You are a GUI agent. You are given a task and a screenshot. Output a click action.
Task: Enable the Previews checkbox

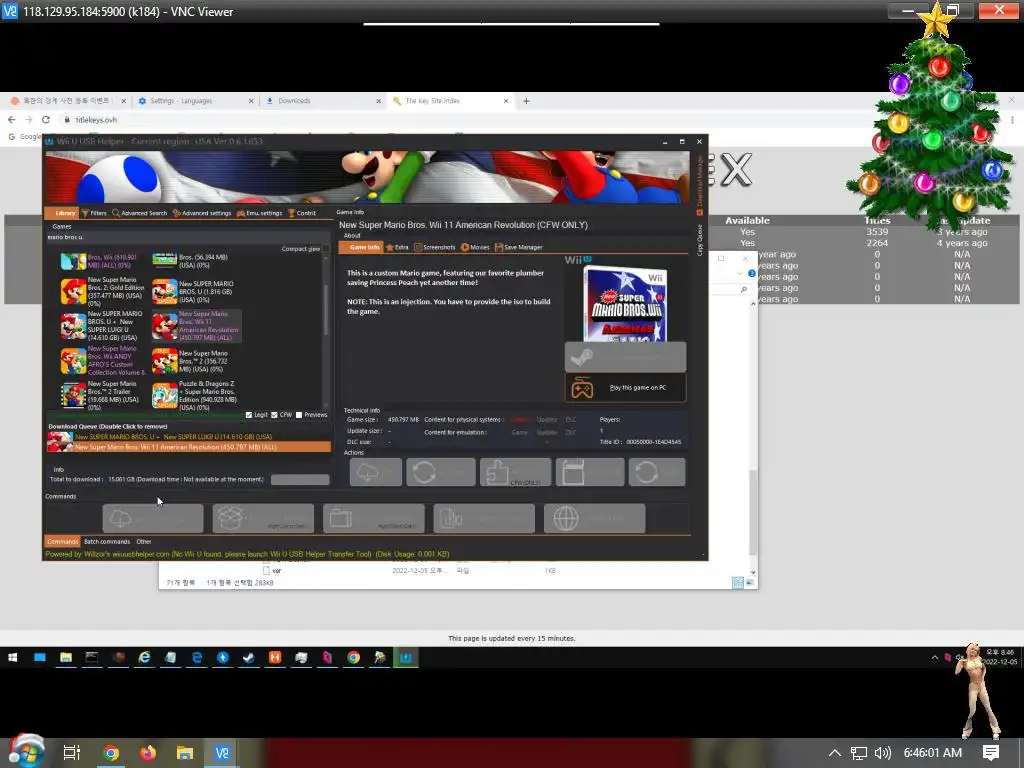299,415
